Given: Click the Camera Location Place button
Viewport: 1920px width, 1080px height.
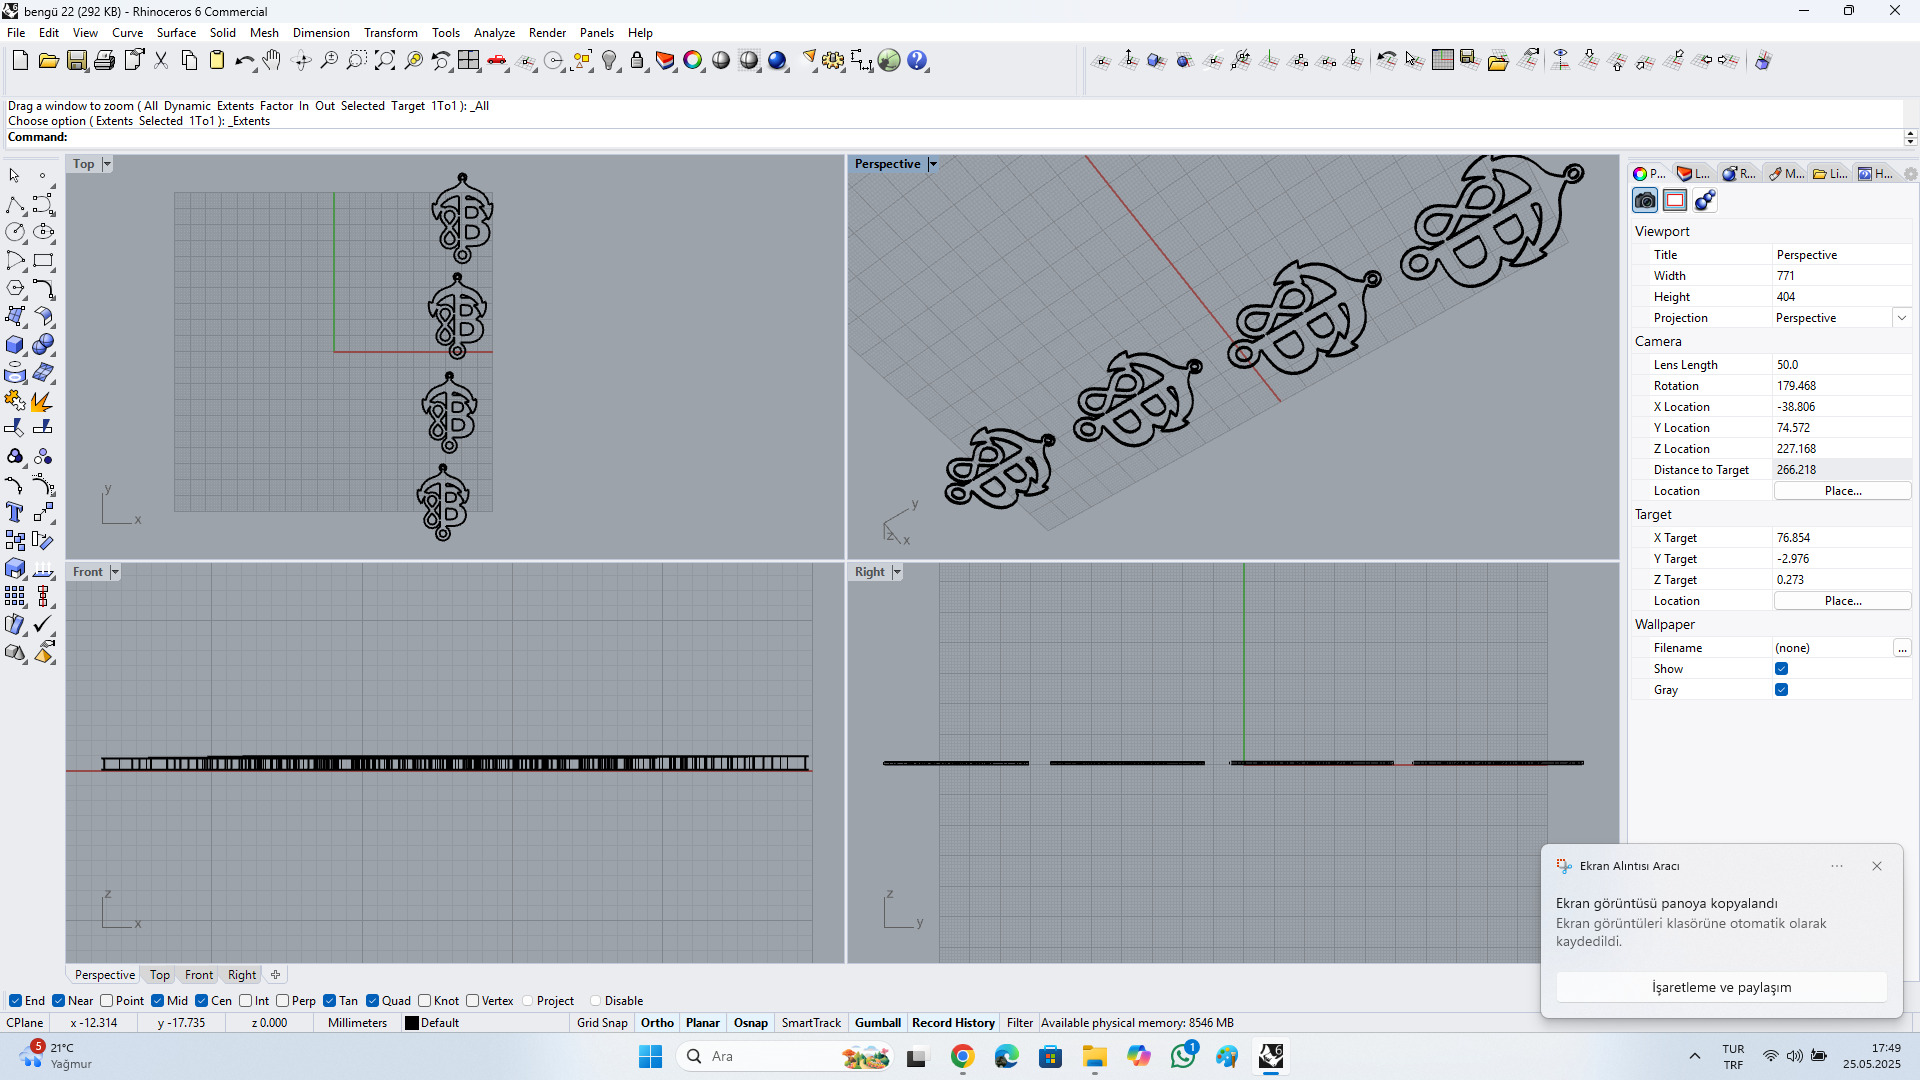Looking at the screenshot, I should coord(1842,491).
